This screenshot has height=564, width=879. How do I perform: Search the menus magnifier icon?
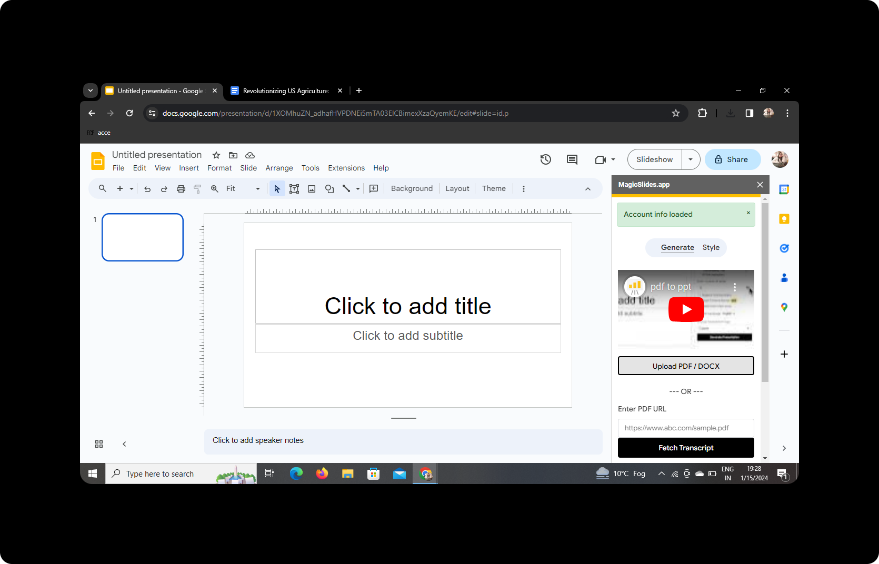coord(103,189)
